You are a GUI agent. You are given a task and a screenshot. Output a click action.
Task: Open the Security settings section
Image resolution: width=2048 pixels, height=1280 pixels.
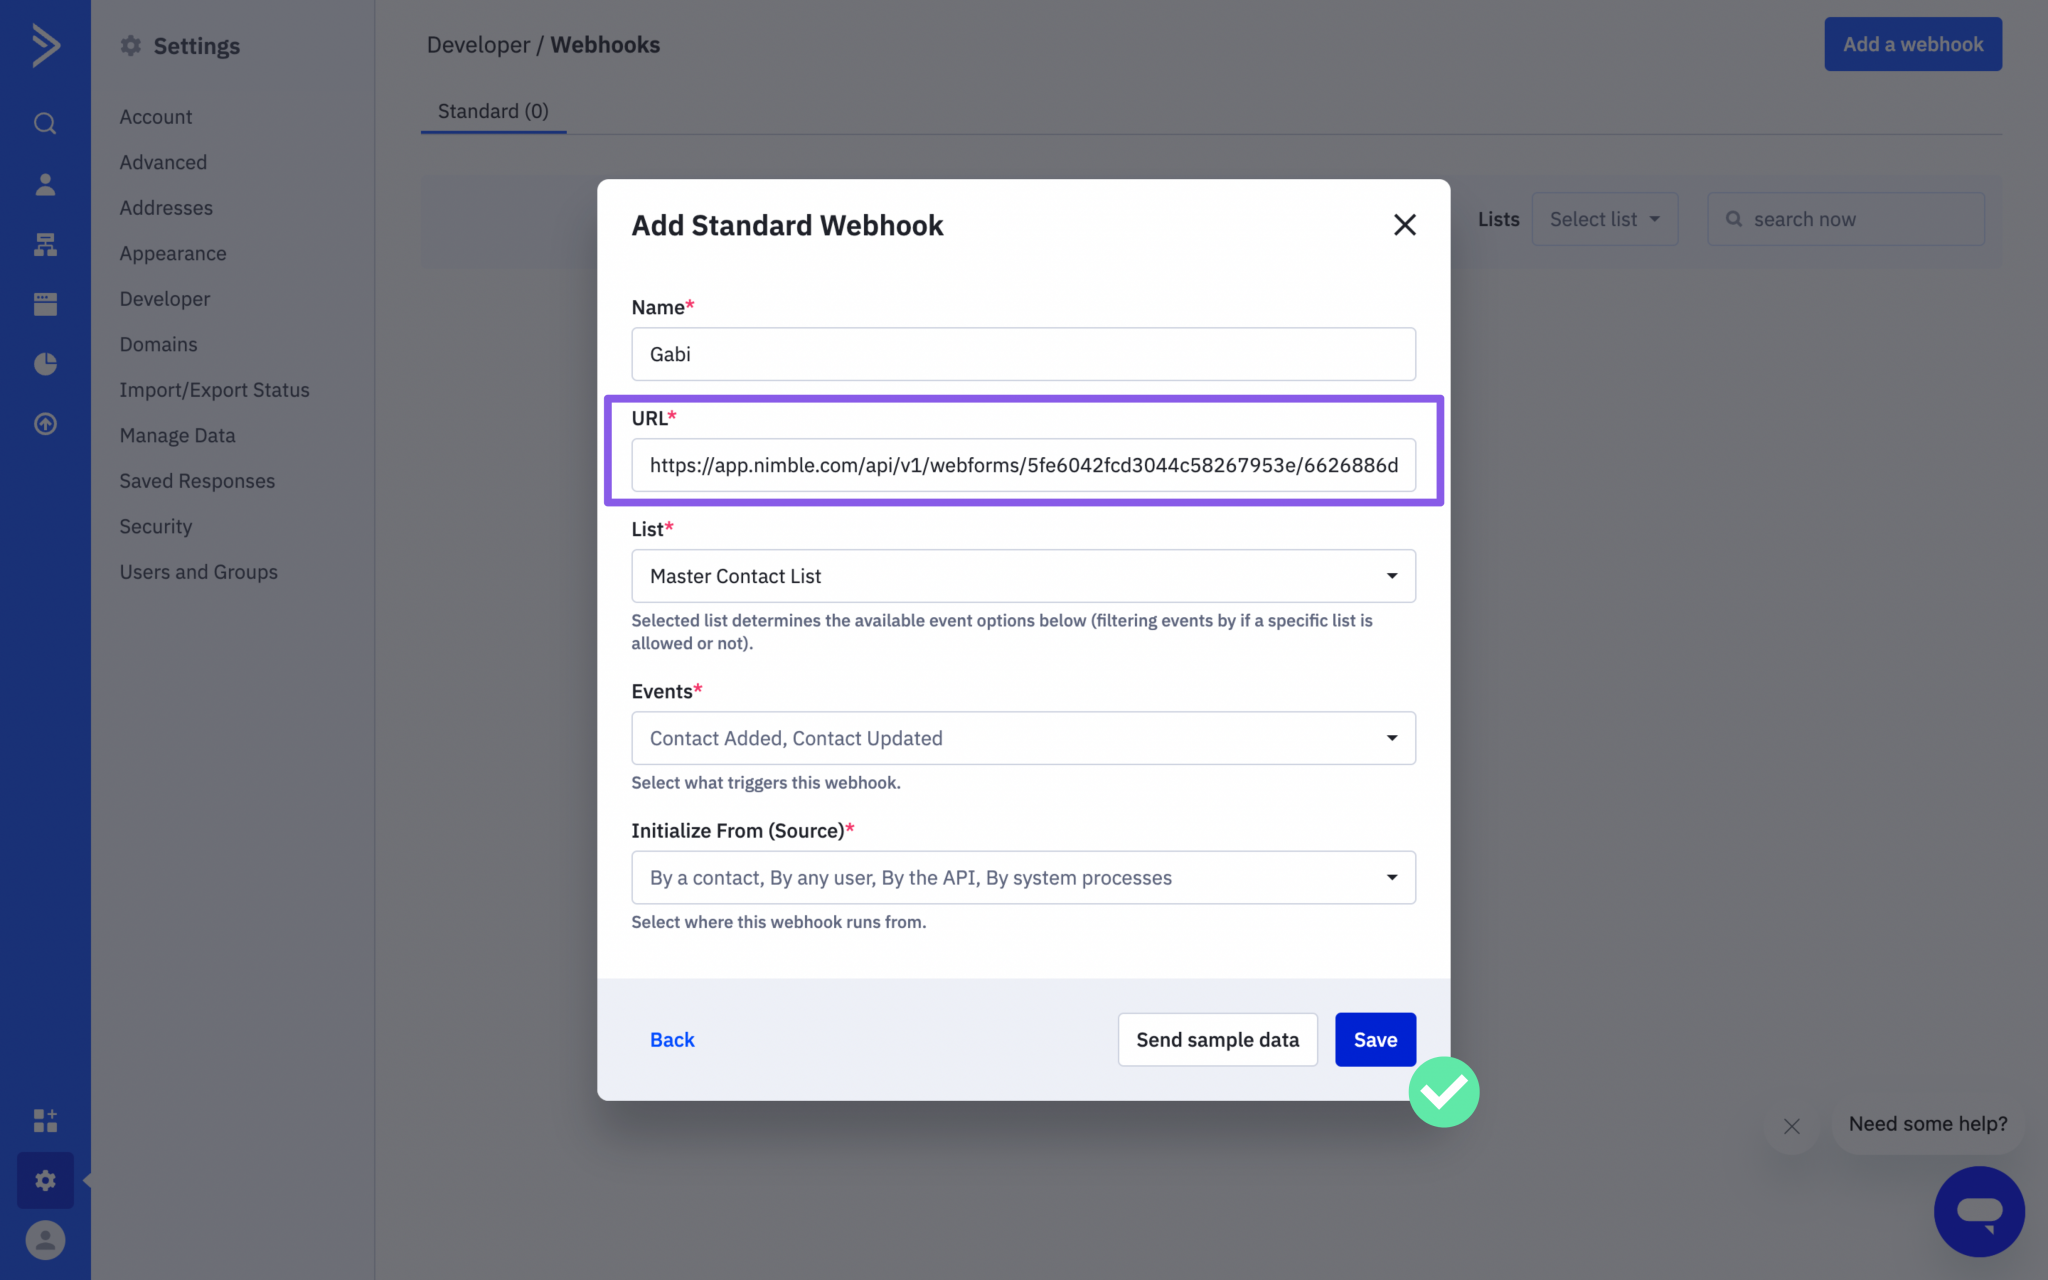click(155, 526)
